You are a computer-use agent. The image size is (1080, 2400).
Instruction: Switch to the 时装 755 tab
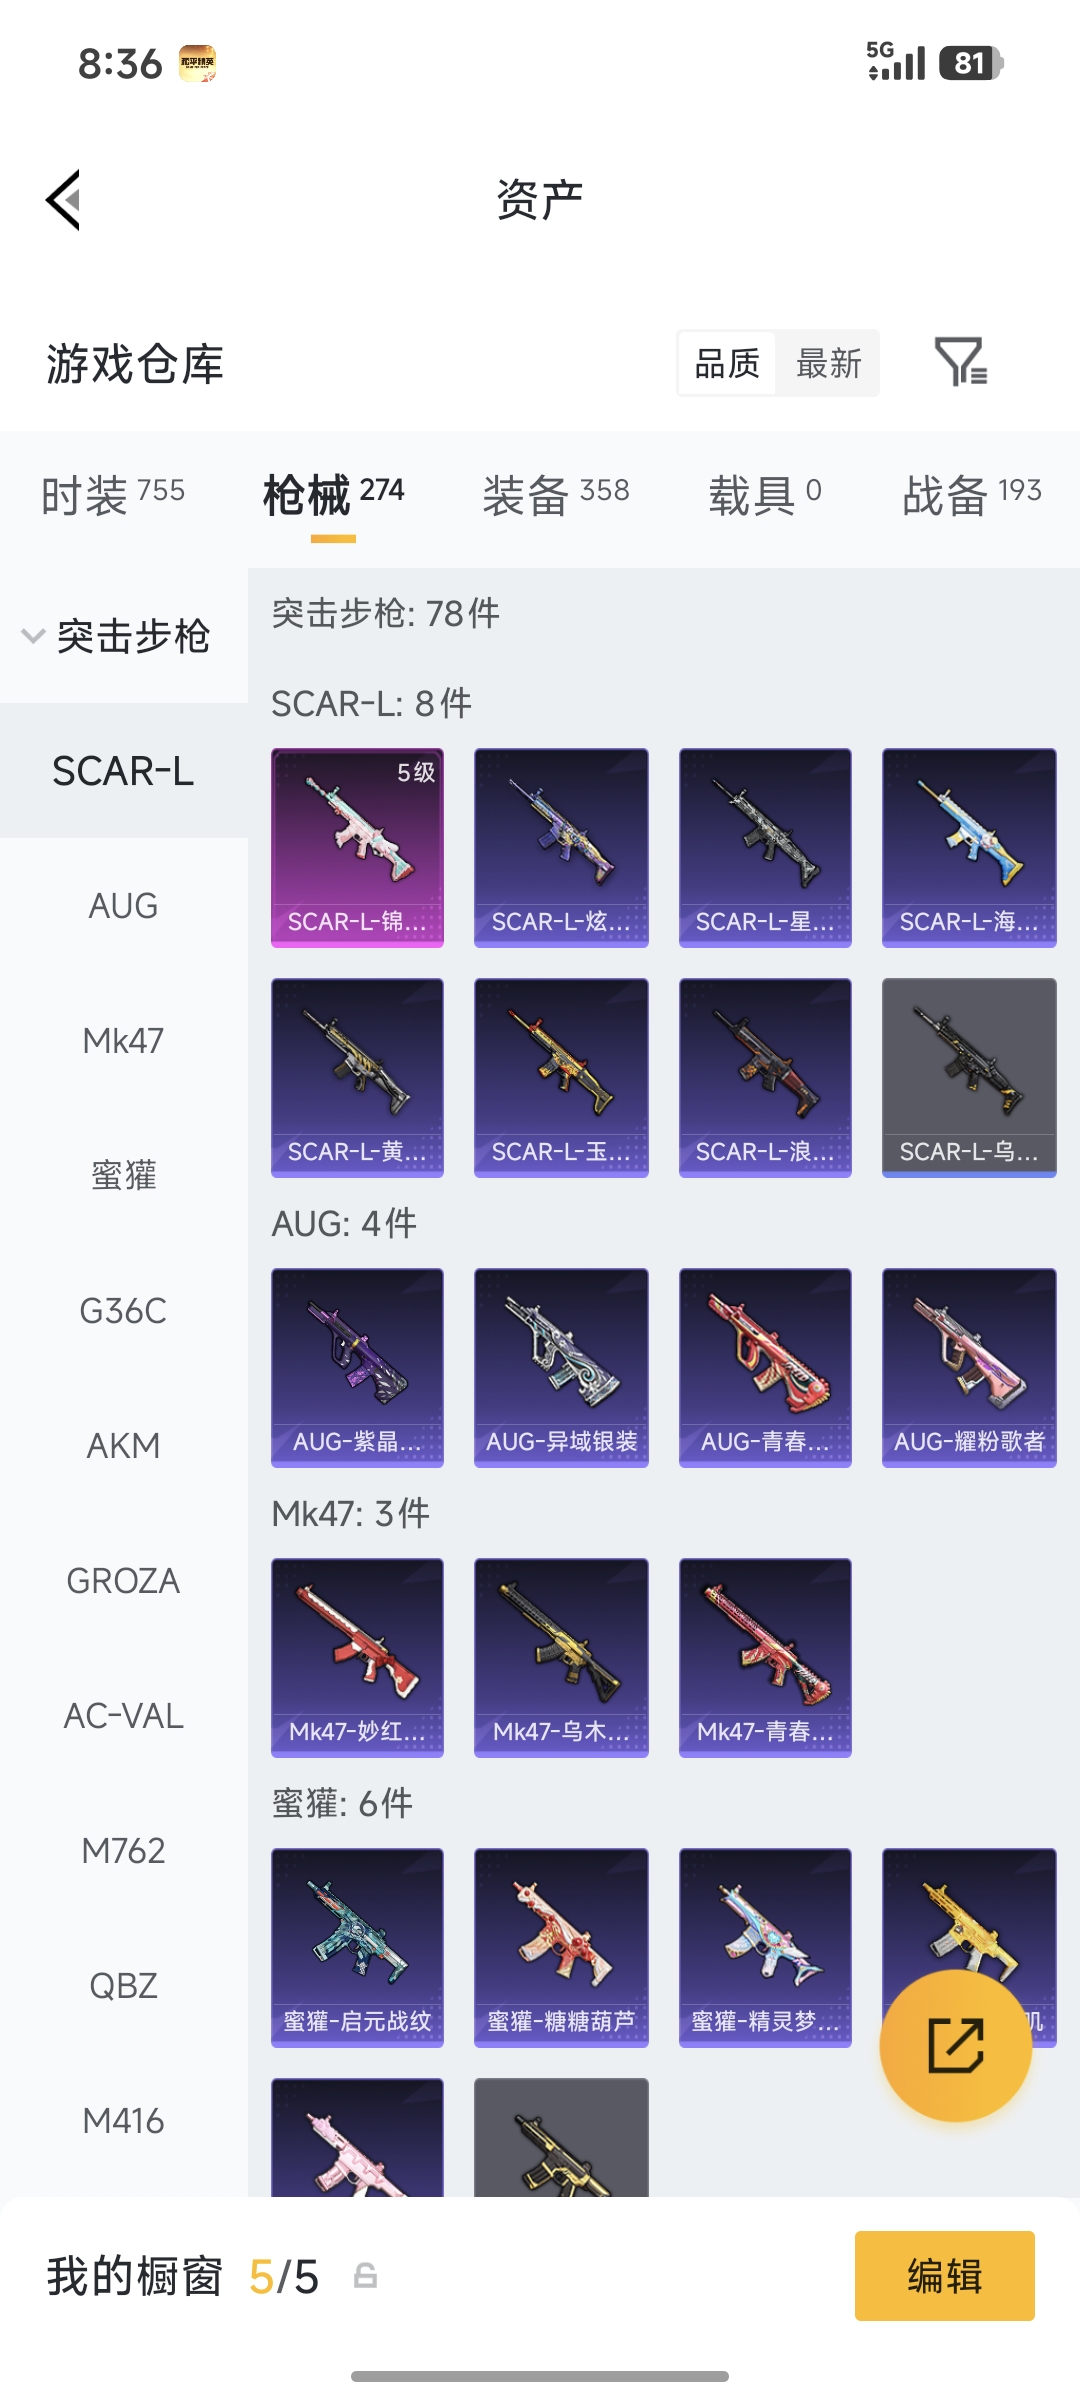coord(113,494)
